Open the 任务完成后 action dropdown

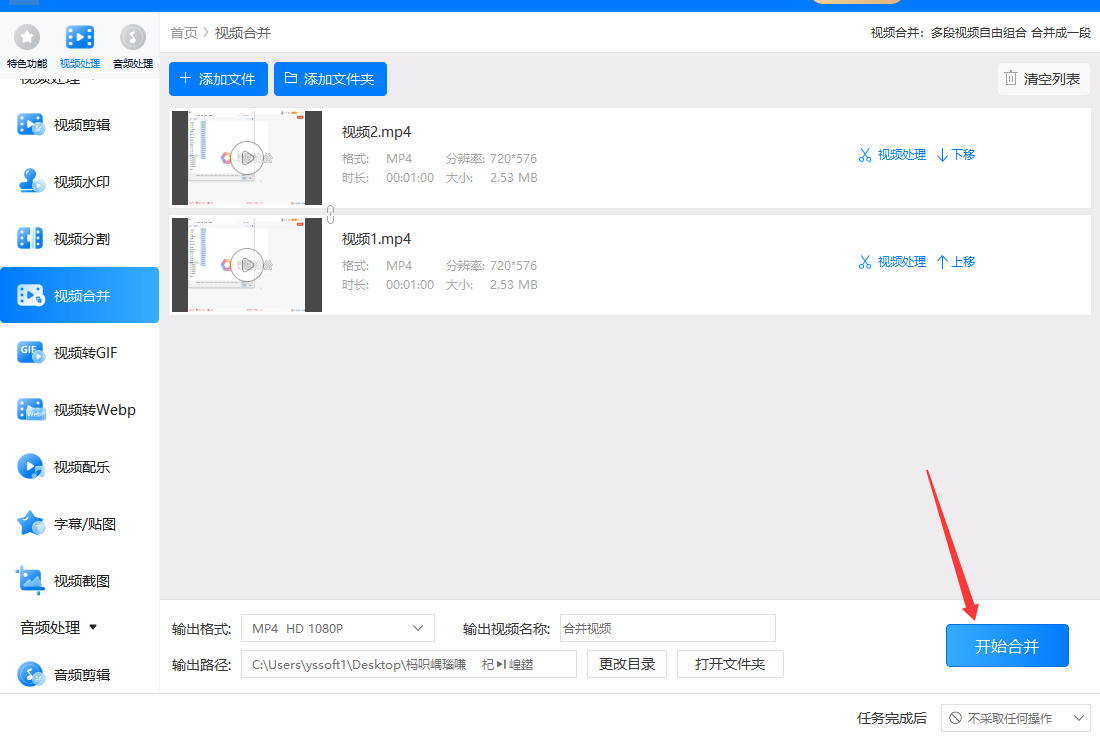1016,718
